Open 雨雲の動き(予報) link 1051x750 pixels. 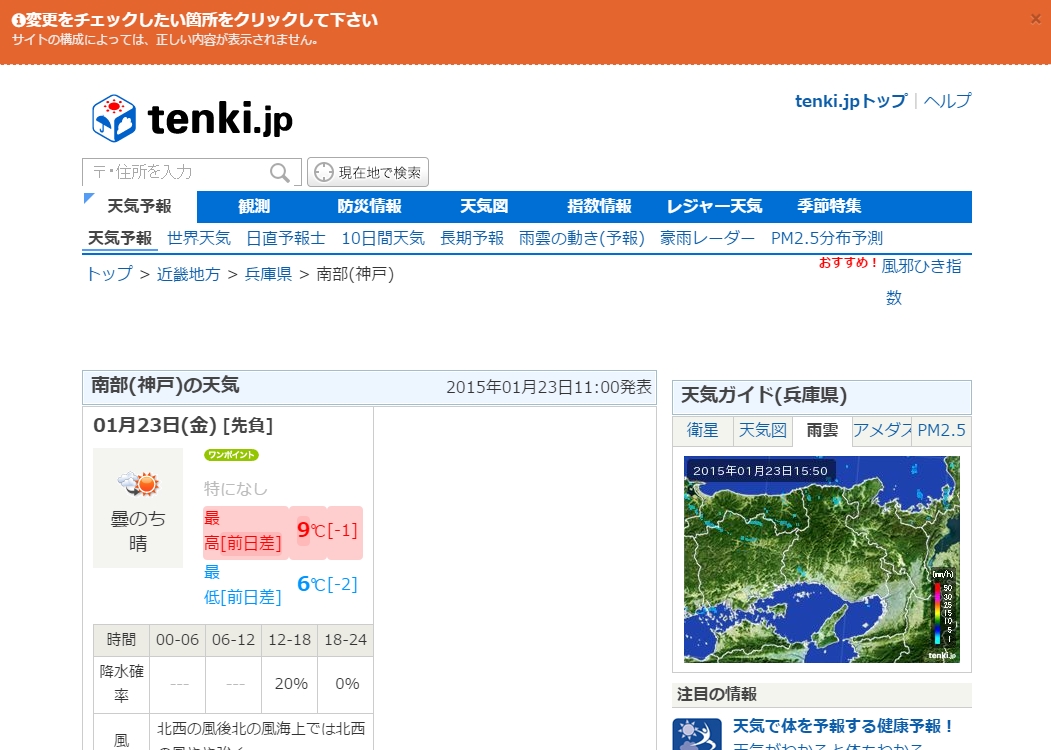582,239
